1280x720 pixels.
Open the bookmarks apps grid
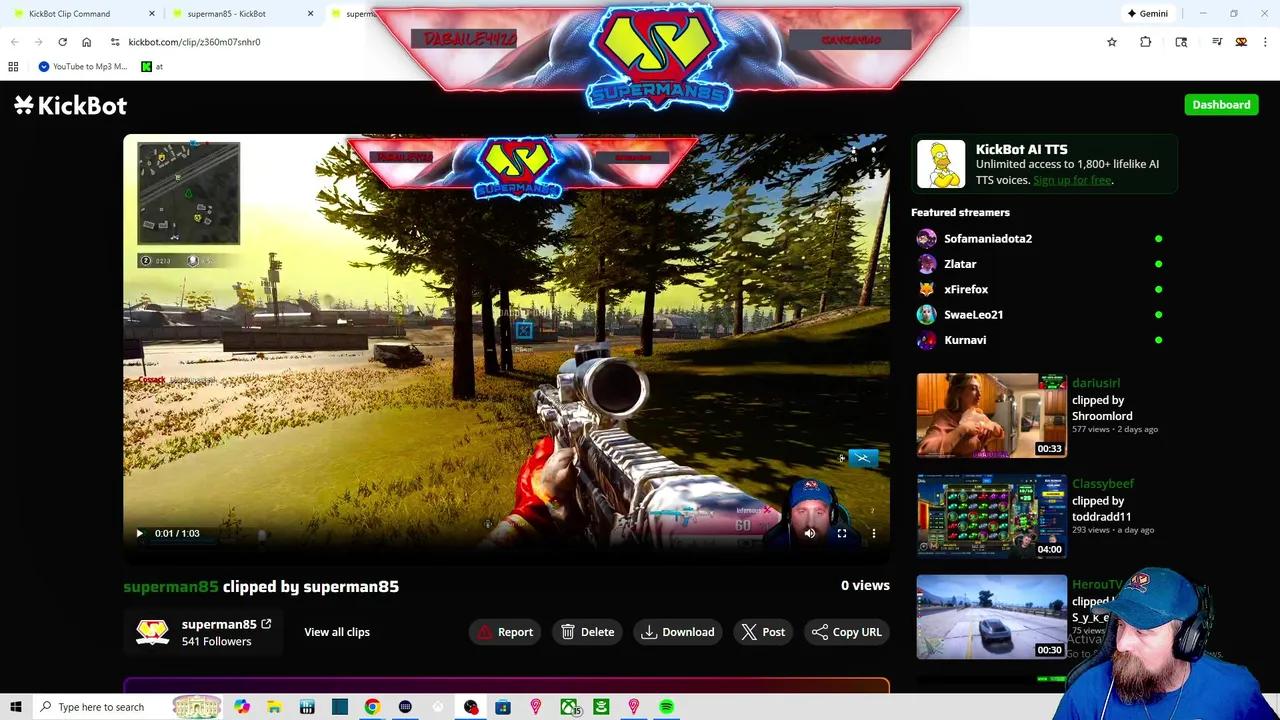pyautogui.click(x=13, y=67)
